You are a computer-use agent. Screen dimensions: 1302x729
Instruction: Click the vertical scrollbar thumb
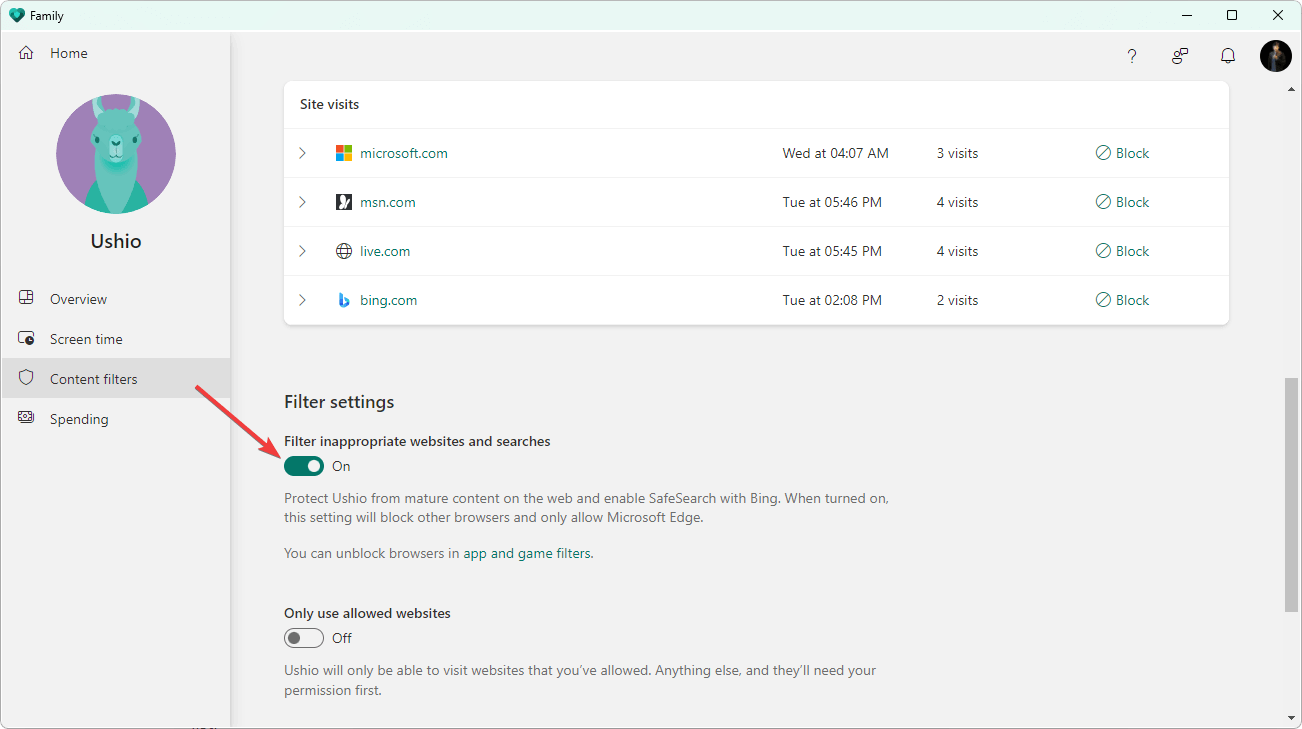pos(1292,494)
